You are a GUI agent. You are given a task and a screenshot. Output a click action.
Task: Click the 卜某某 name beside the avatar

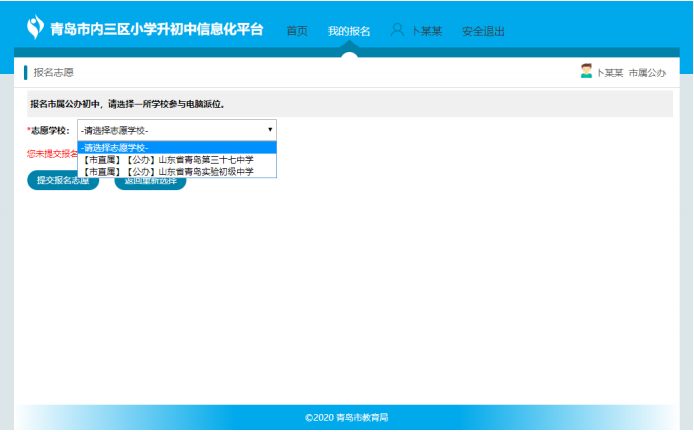tap(609, 73)
